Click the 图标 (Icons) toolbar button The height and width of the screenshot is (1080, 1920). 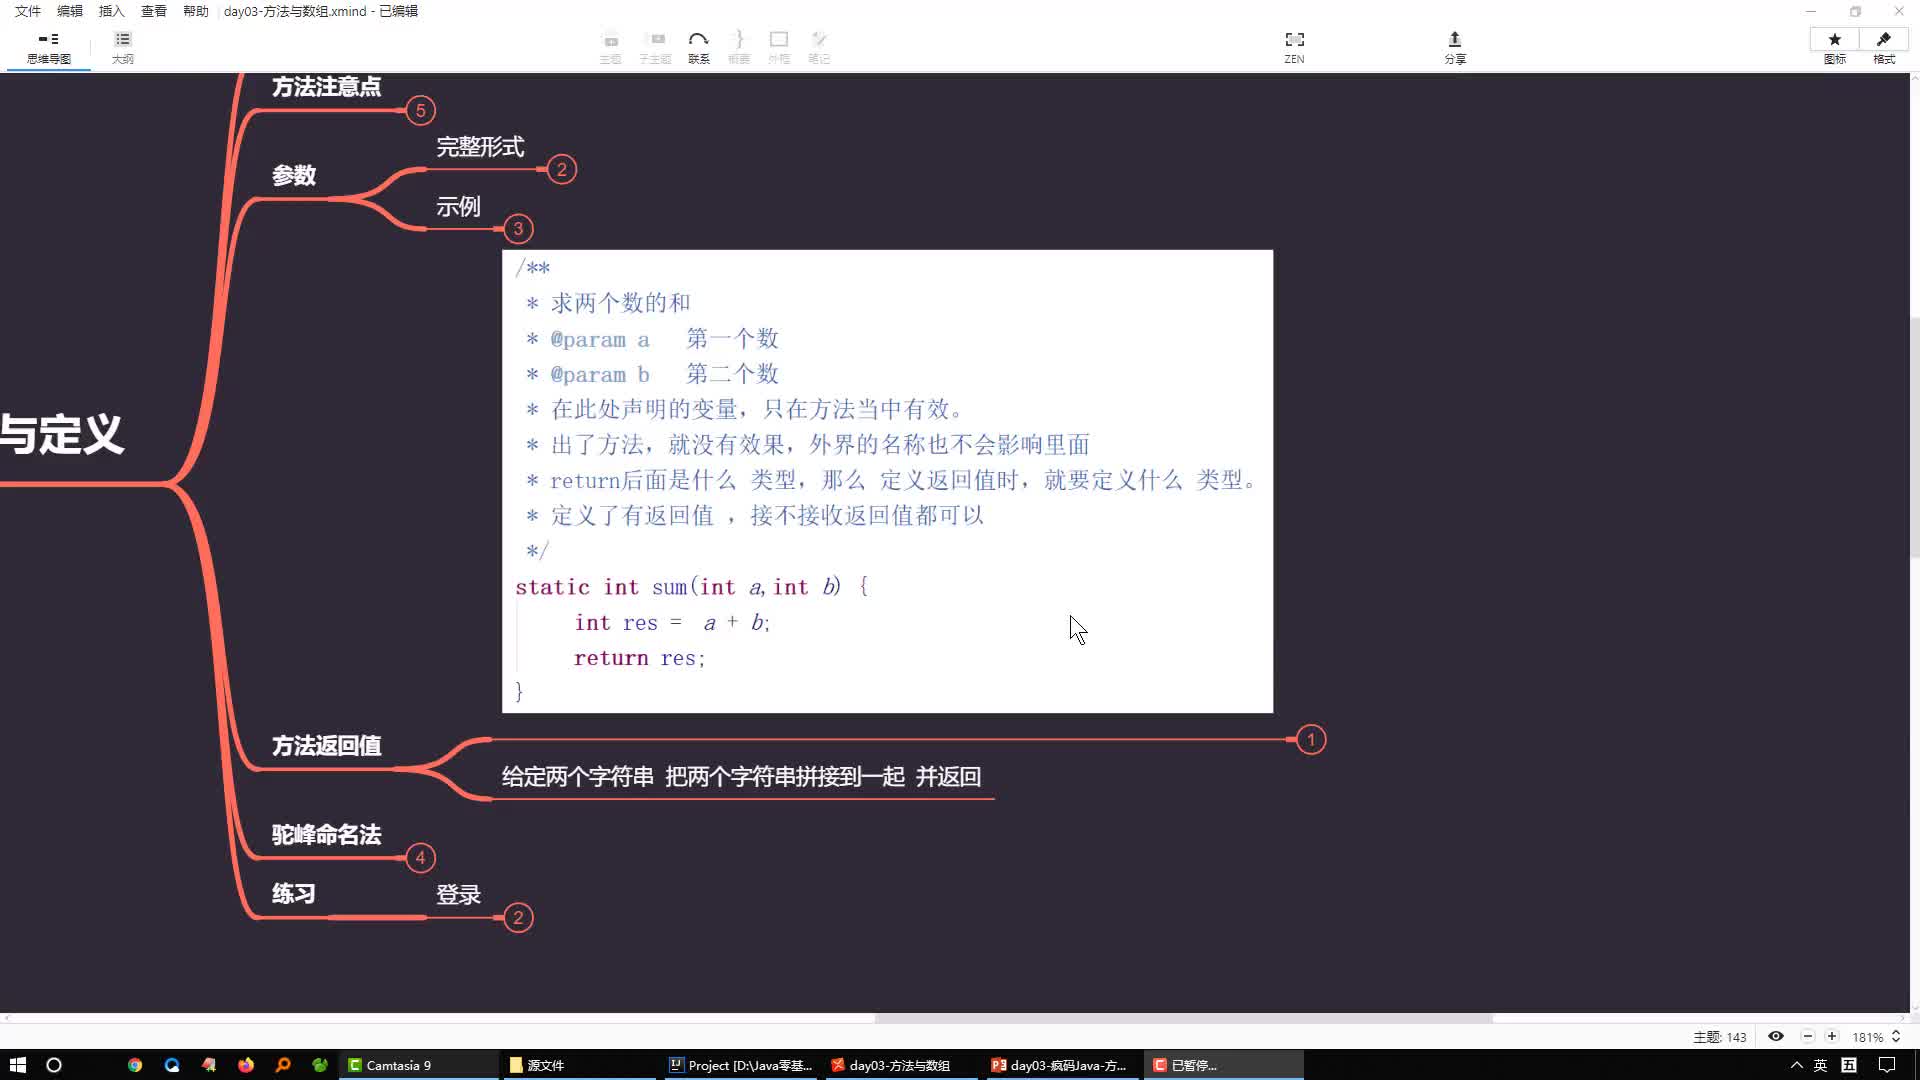tap(1837, 46)
